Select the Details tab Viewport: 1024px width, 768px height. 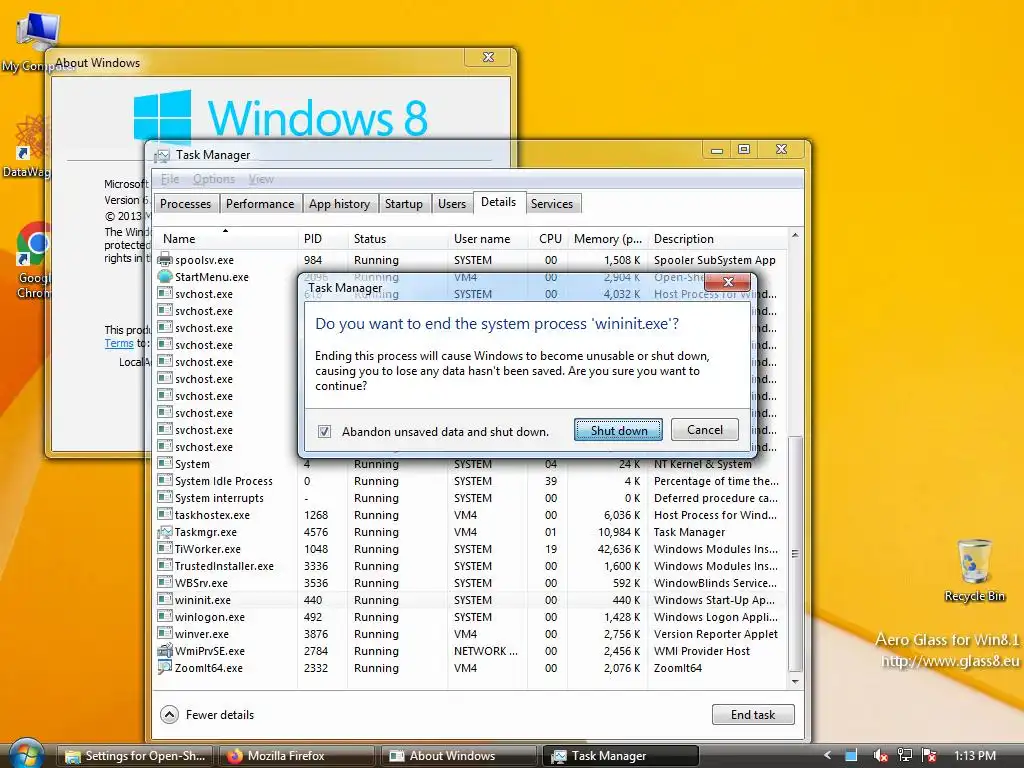[498, 202]
